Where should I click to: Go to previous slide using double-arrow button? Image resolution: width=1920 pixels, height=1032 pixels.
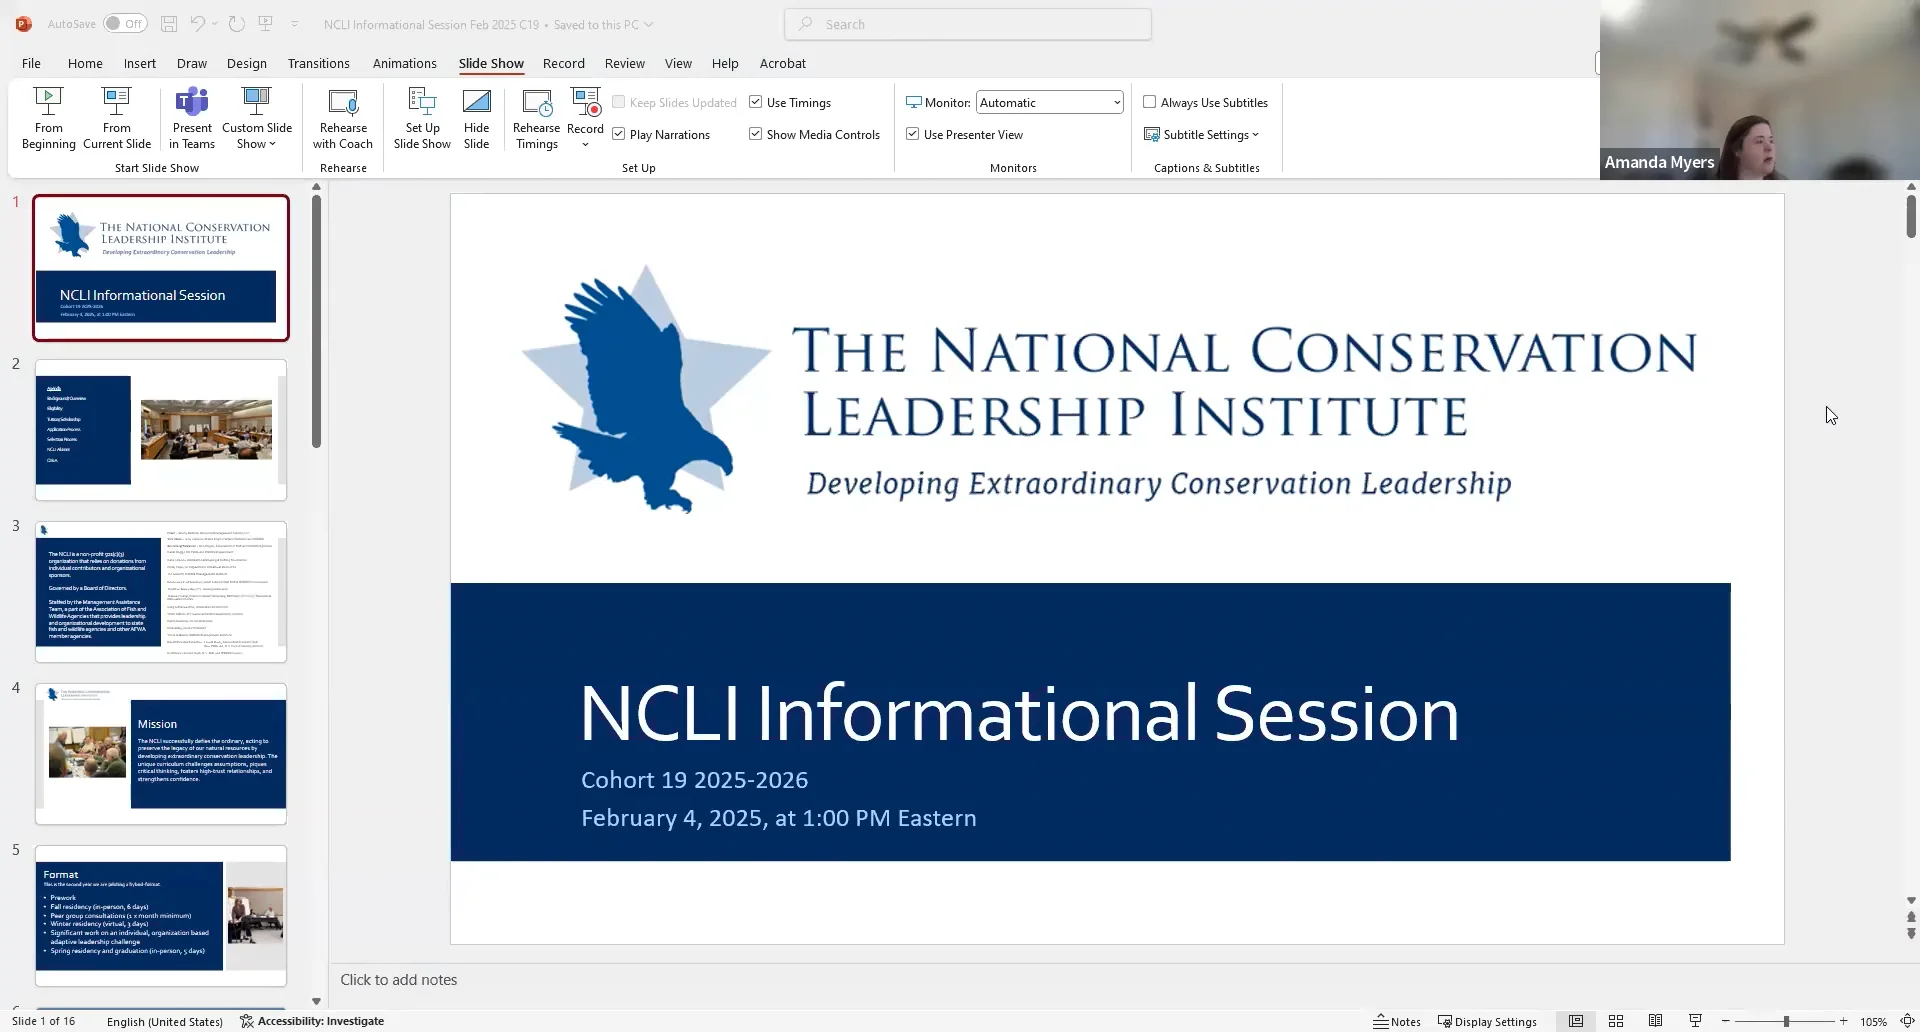tap(1911, 917)
